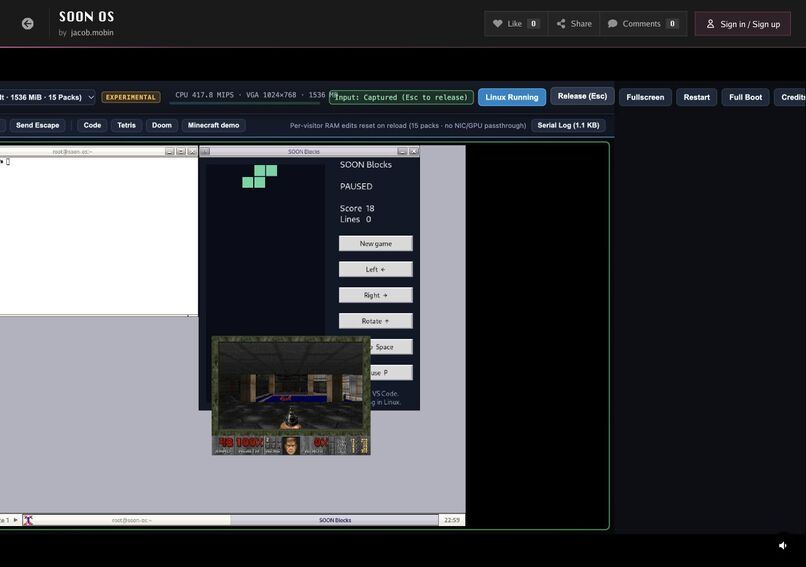Click the Restart button
This screenshot has width=806, height=567.
tap(697, 97)
